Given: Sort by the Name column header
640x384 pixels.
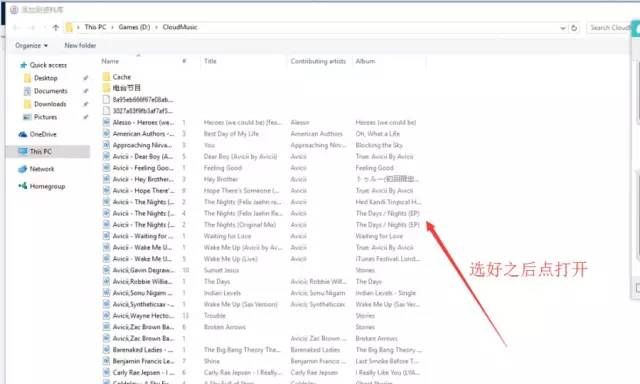Looking at the screenshot, I should click(110, 61).
